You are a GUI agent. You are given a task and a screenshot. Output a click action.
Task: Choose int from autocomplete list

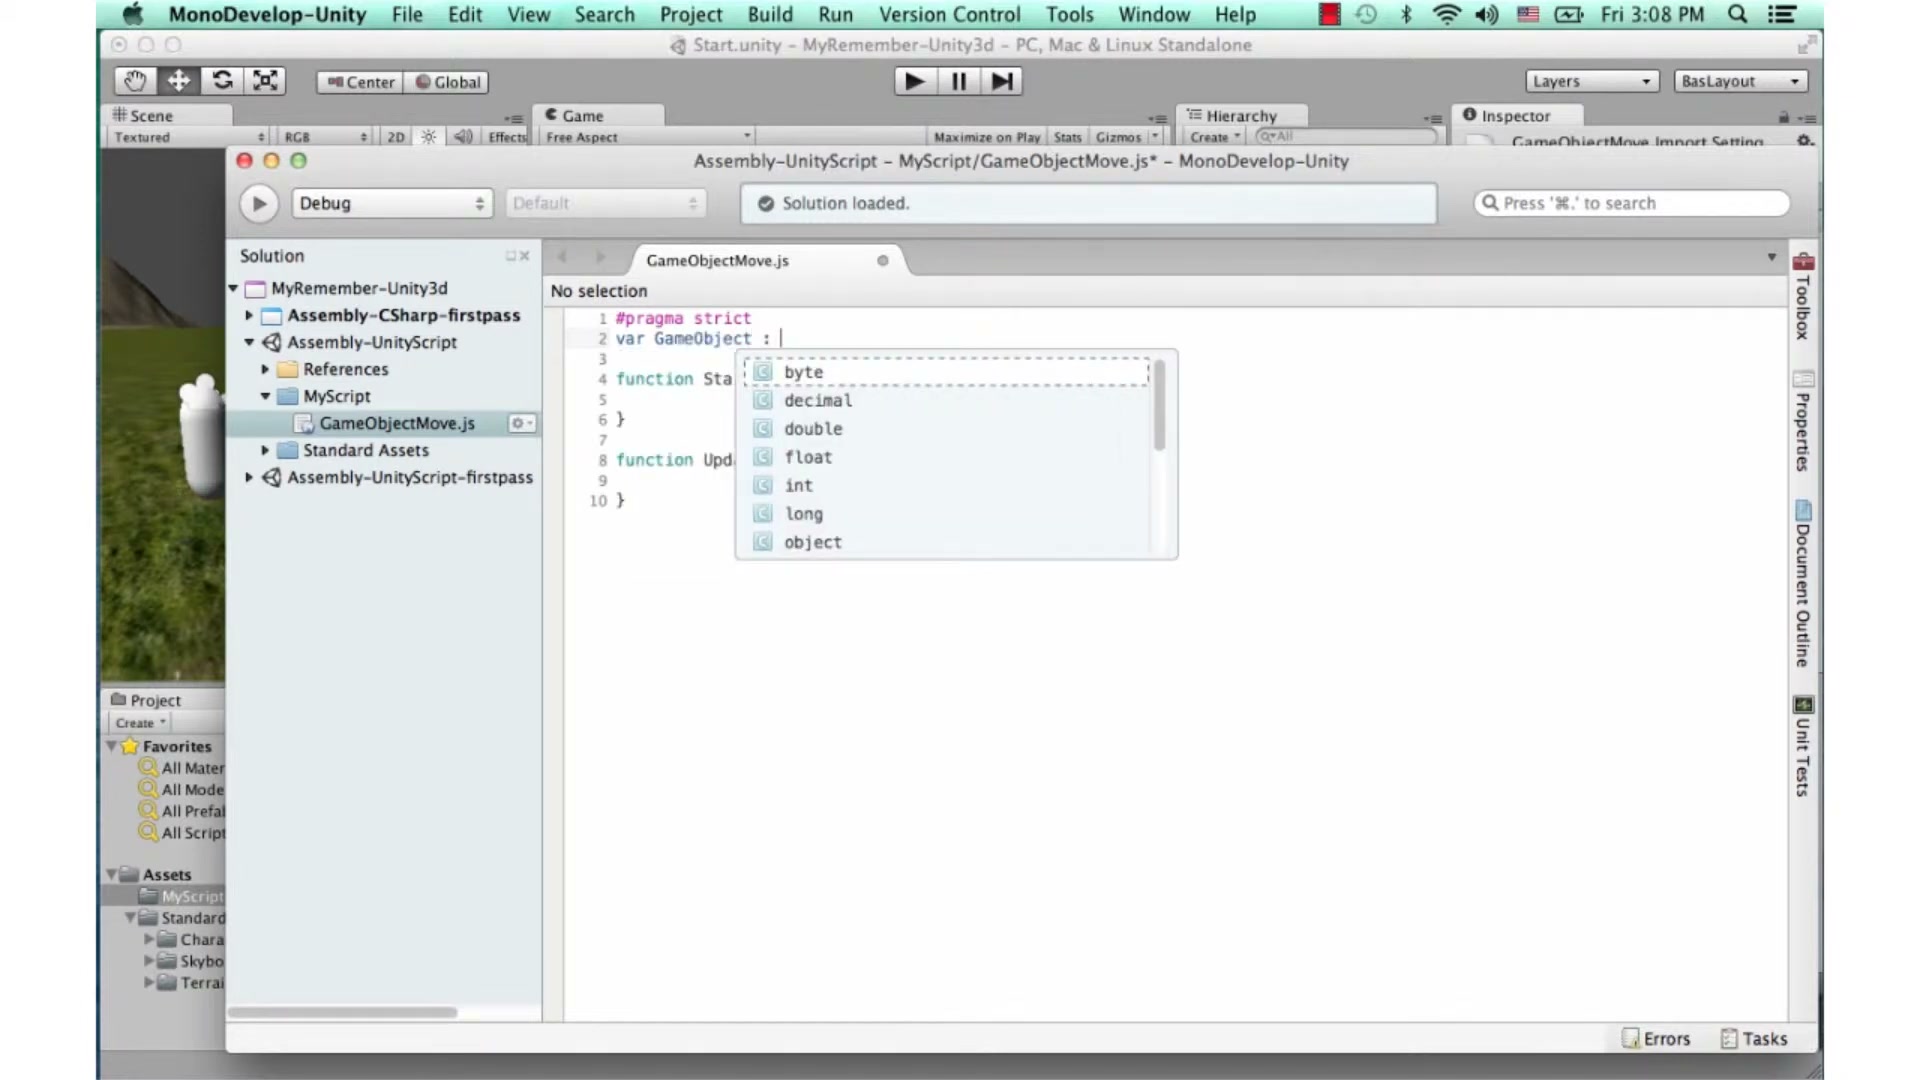[x=947, y=485]
